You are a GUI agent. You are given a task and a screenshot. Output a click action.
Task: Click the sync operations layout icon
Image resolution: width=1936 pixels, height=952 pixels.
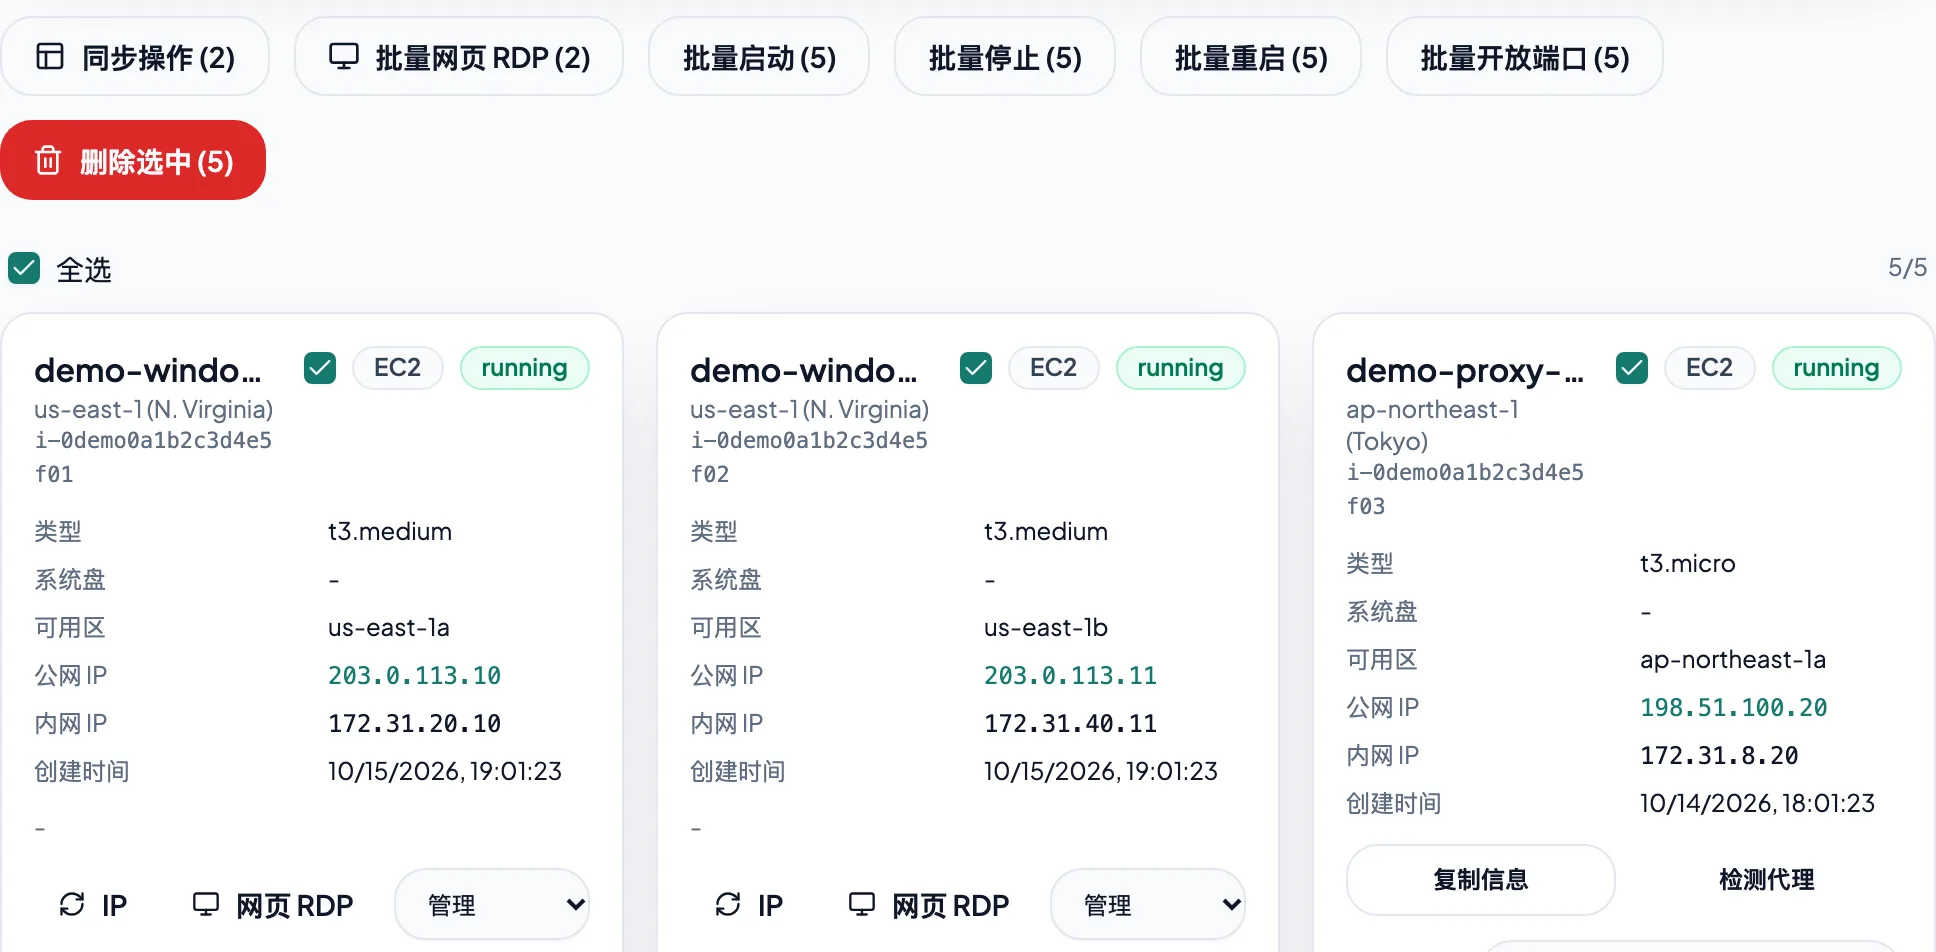(x=50, y=56)
